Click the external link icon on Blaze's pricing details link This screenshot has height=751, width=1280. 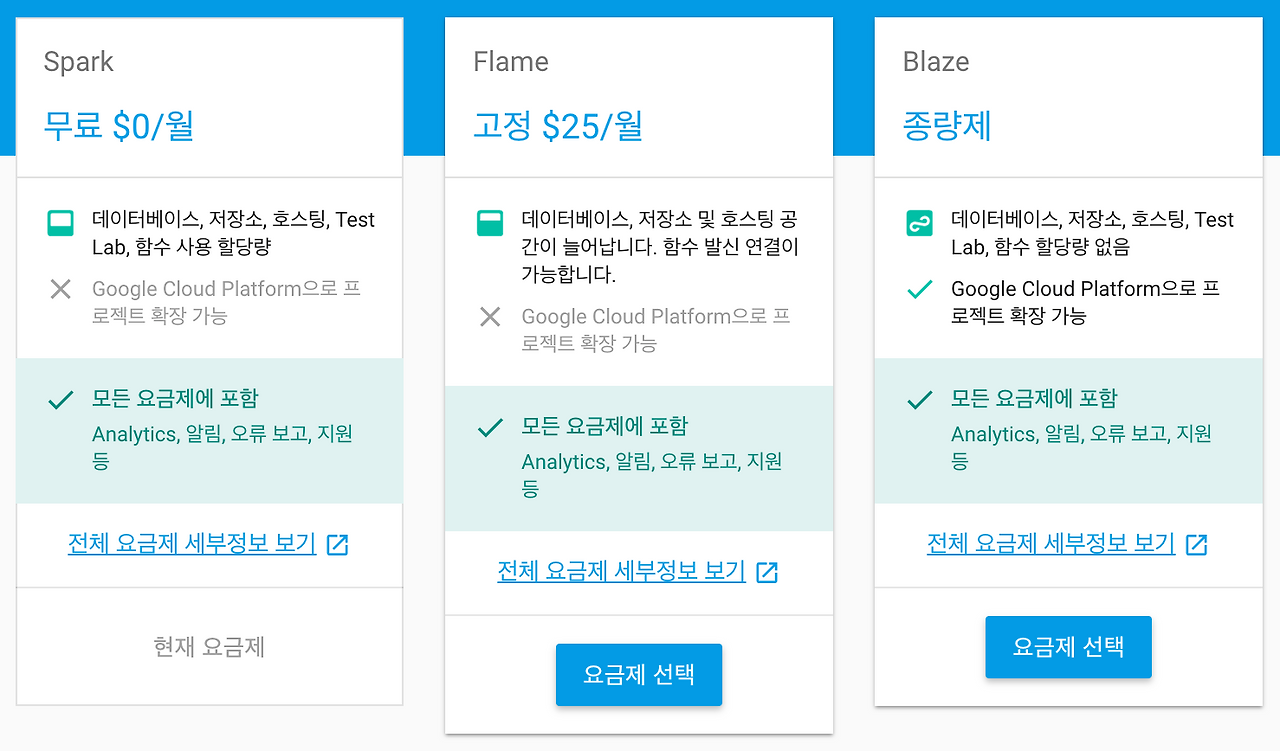1196,544
